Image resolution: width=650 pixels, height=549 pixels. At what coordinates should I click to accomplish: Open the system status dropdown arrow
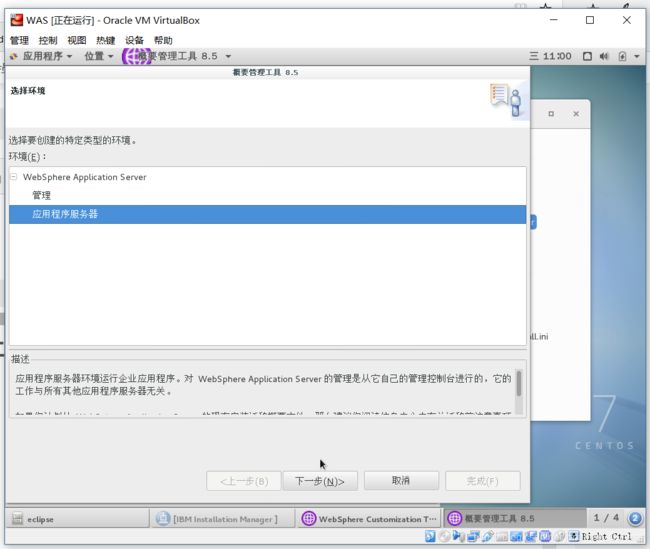coord(637,56)
